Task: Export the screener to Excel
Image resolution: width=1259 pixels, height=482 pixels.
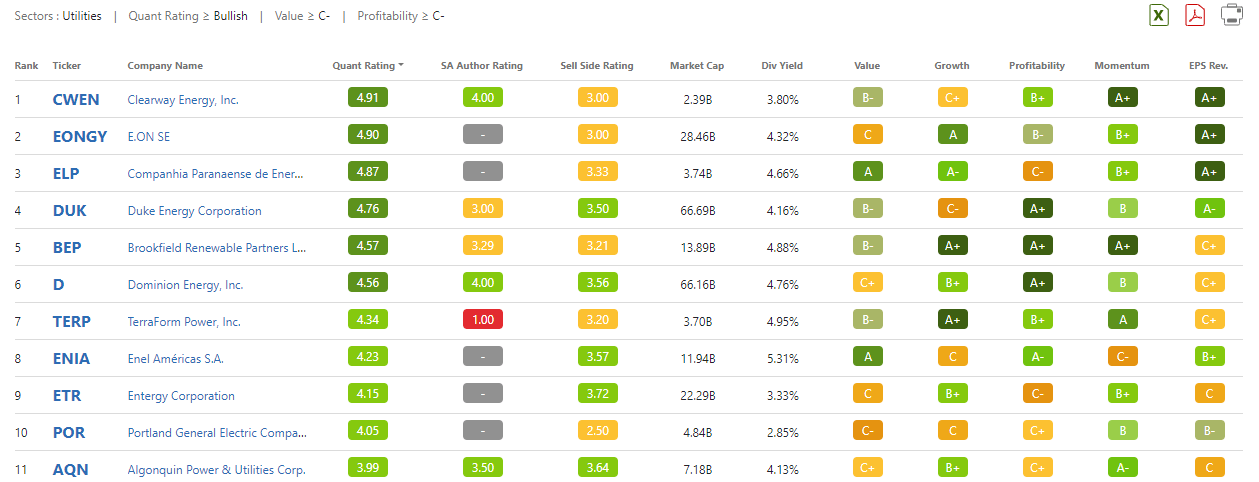Action: pyautogui.click(x=1159, y=15)
